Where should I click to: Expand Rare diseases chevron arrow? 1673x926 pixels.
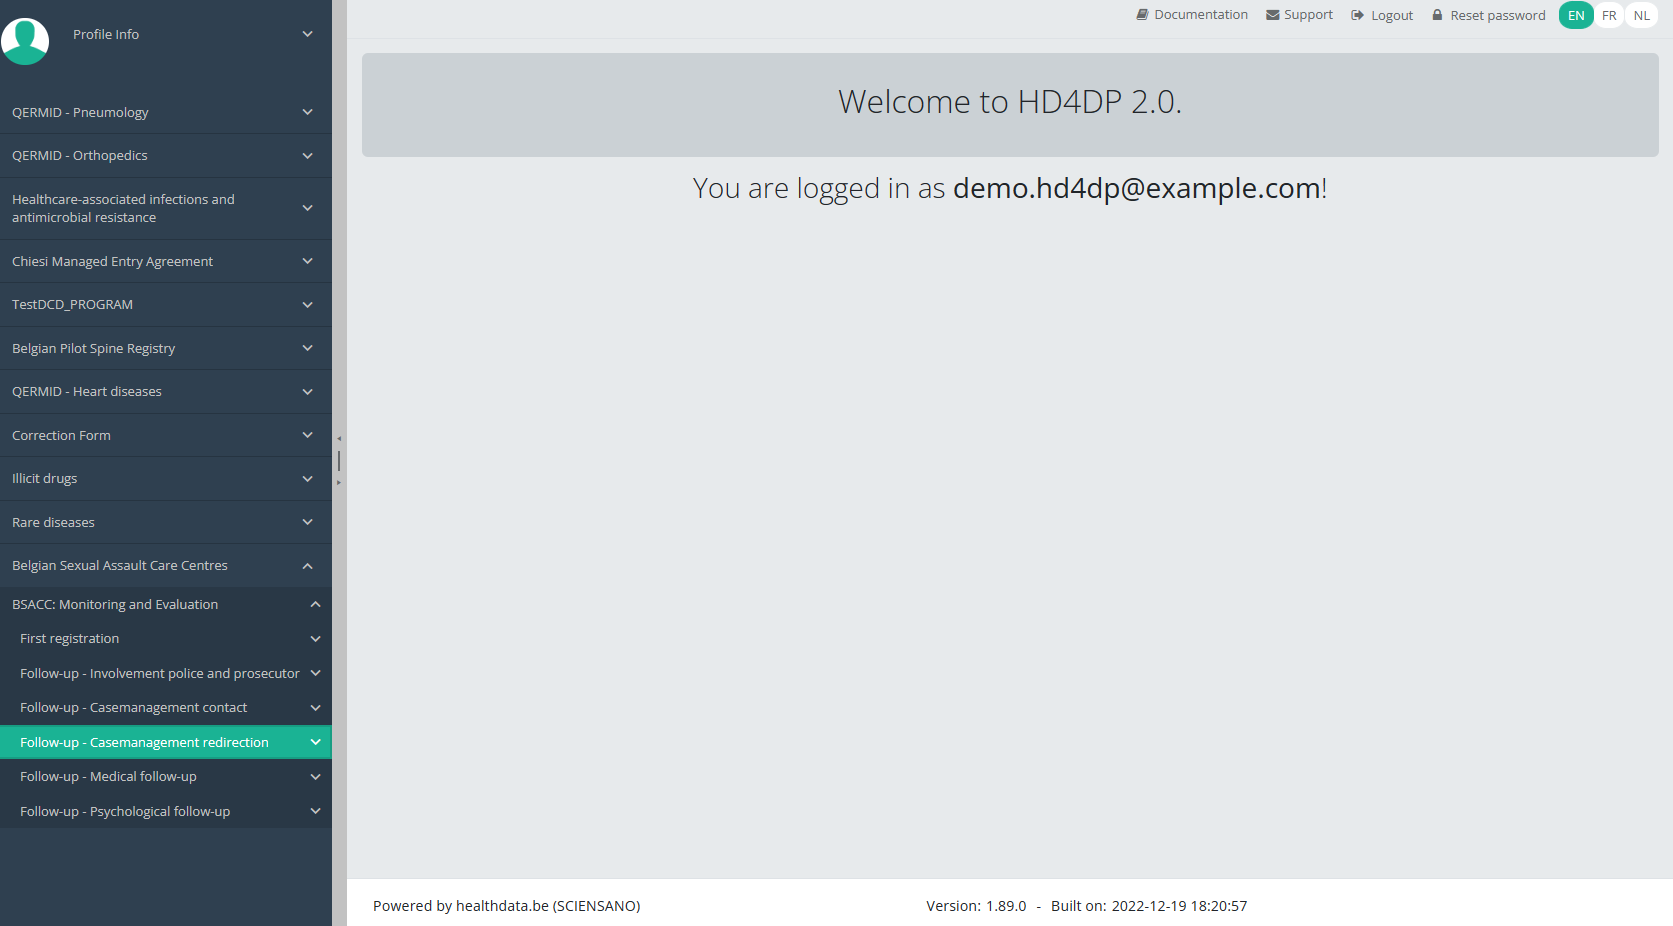coord(307,522)
